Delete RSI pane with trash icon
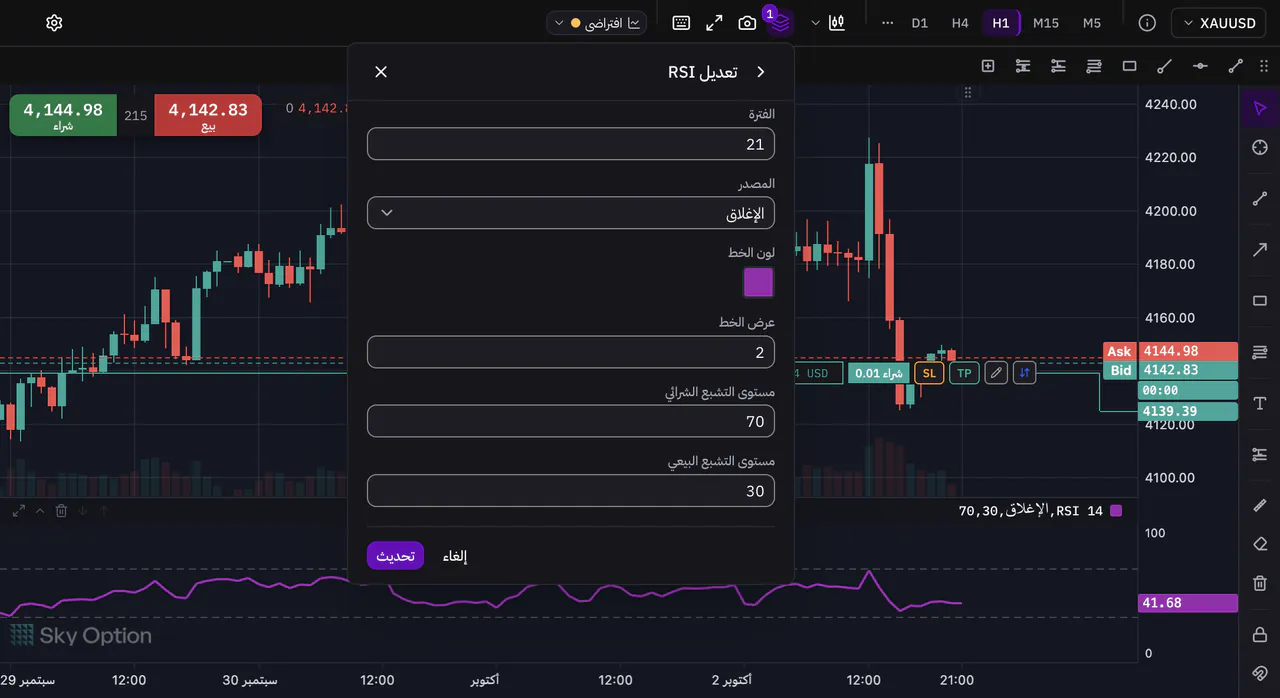Image resolution: width=1280 pixels, height=698 pixels. 61,511
